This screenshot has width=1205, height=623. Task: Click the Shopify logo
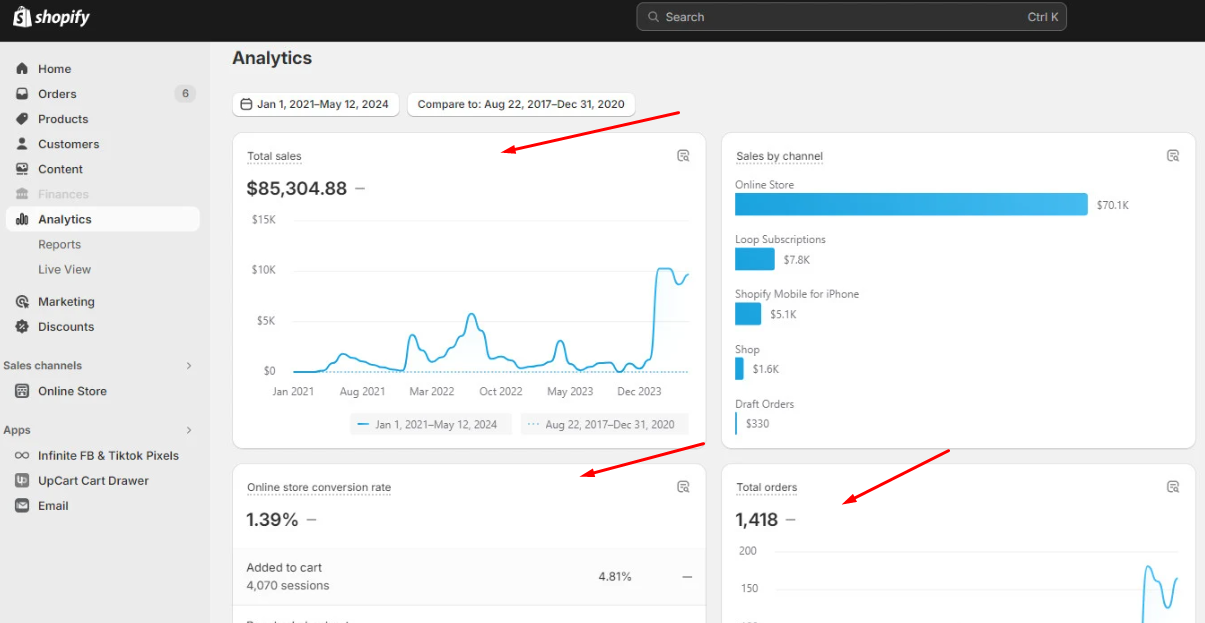51,17
